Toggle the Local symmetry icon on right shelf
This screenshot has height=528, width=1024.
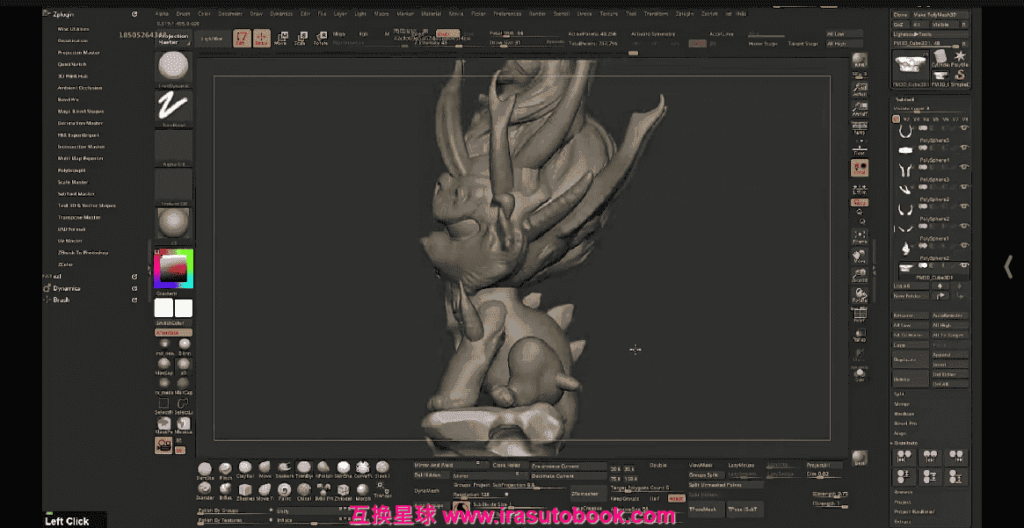860,168
